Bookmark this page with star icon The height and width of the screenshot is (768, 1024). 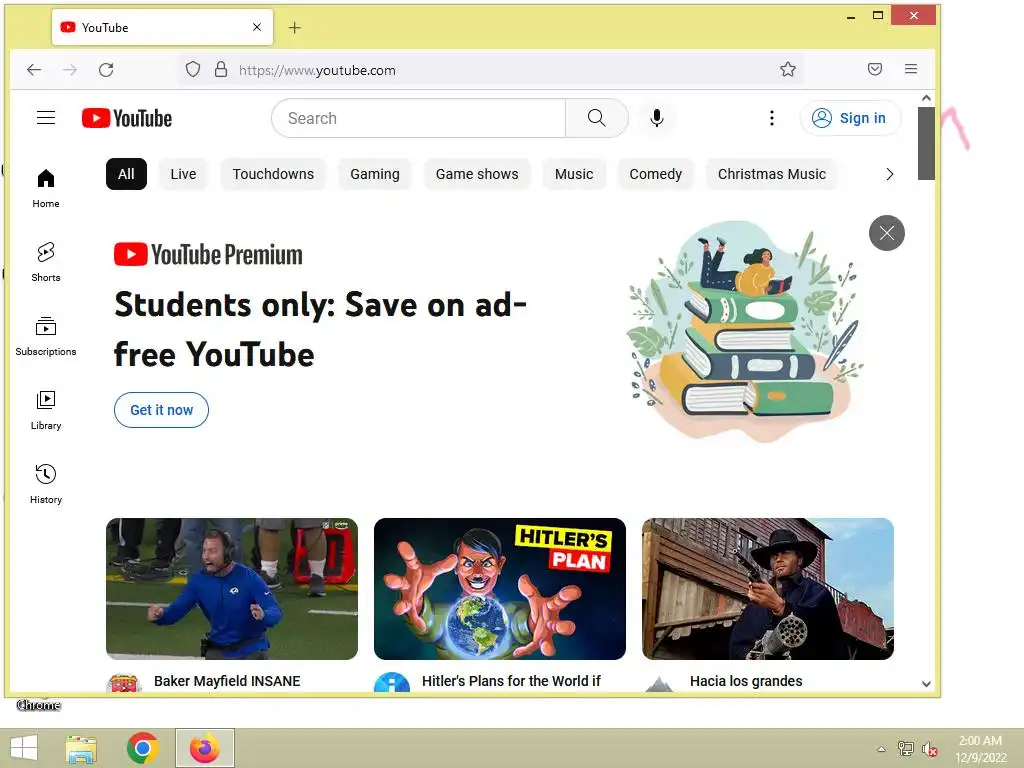[x=788, y=69]
